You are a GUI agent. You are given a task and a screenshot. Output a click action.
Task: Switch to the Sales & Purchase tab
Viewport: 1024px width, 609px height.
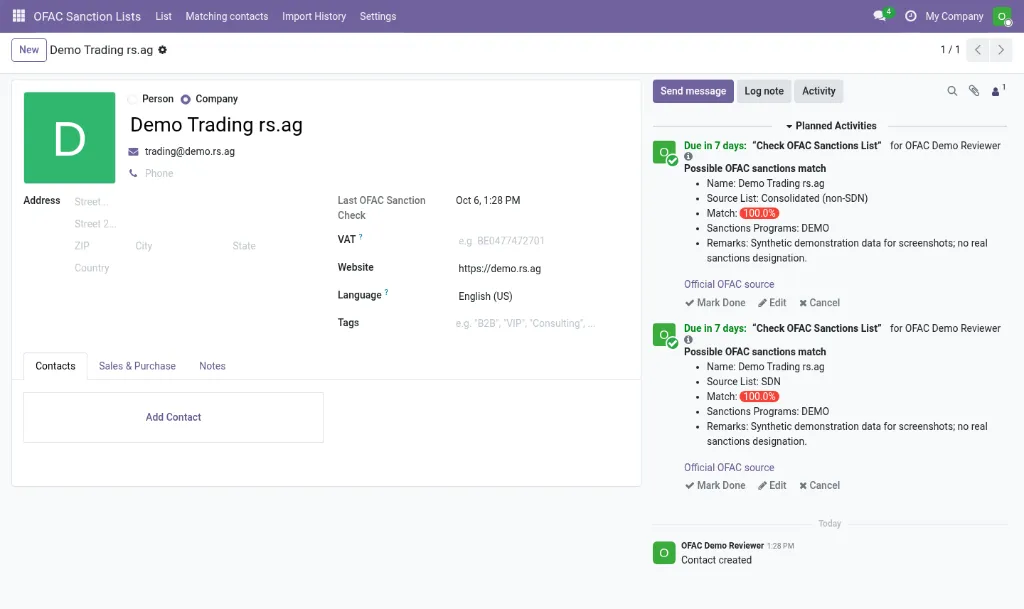click(137, 366)
